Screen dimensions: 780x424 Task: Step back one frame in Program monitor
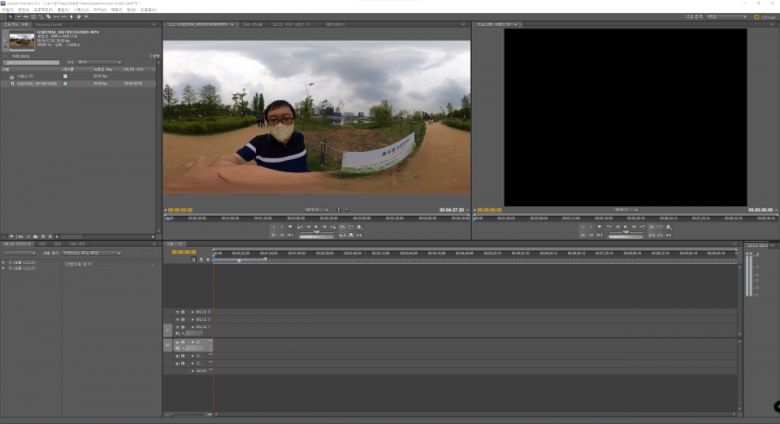[x=618, y=227]
